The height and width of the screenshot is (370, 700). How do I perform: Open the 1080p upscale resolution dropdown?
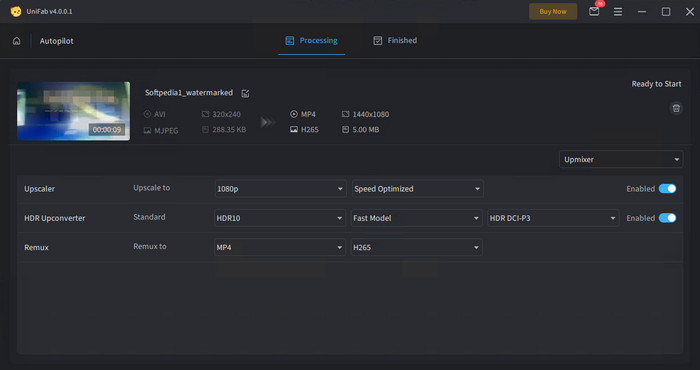click(280, 189)
